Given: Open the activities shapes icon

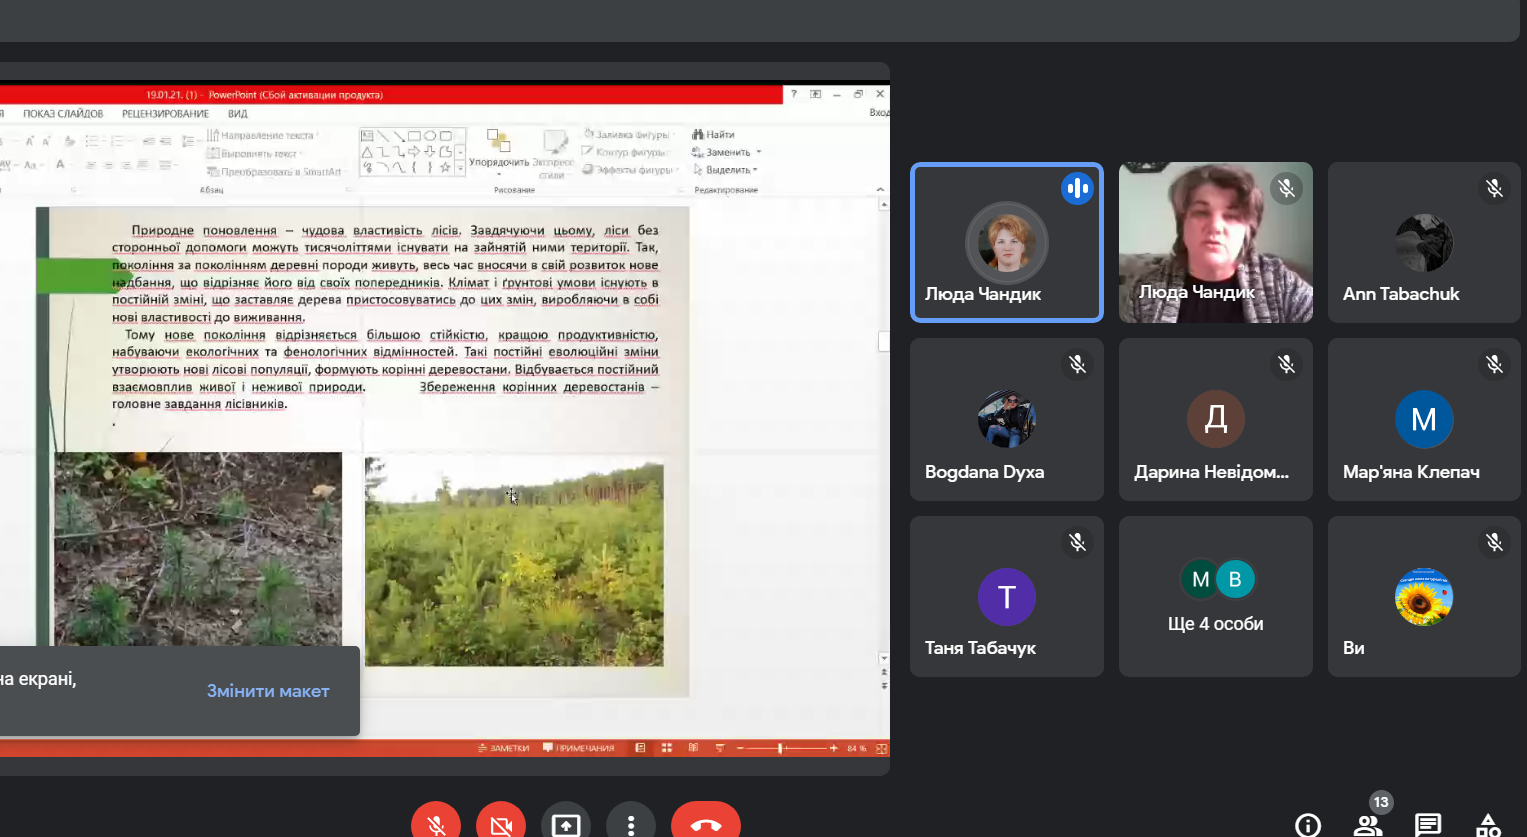Looking at the screenshot, I should [1488, 825].
